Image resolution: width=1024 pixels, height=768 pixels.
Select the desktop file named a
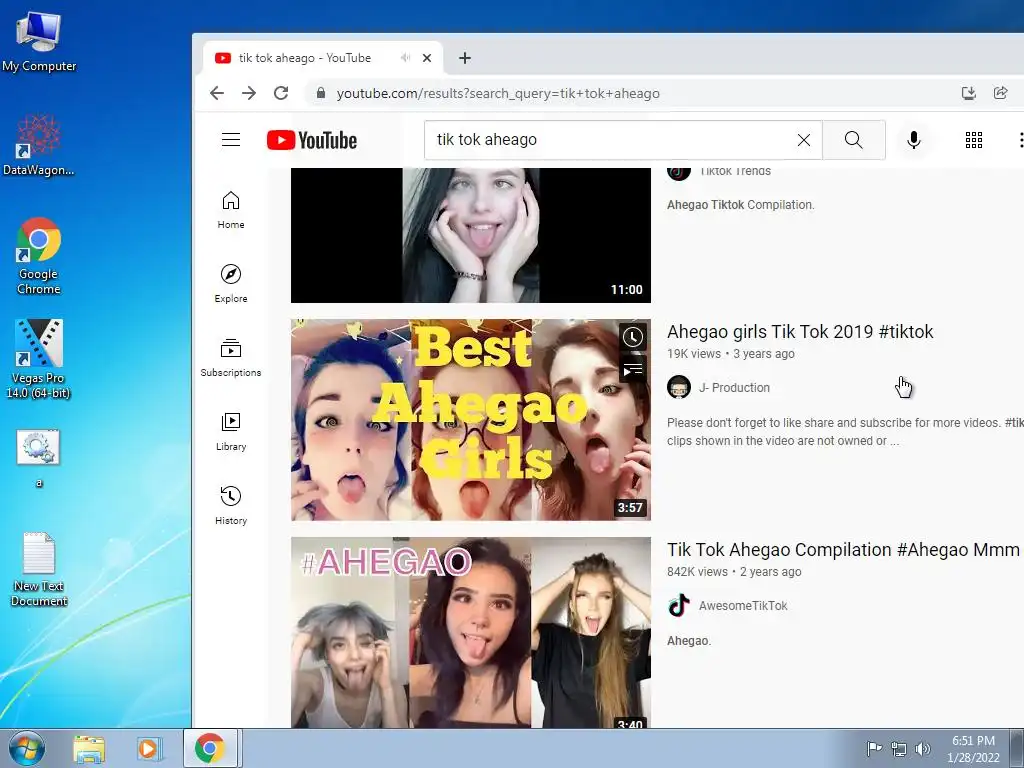point(39,458)
